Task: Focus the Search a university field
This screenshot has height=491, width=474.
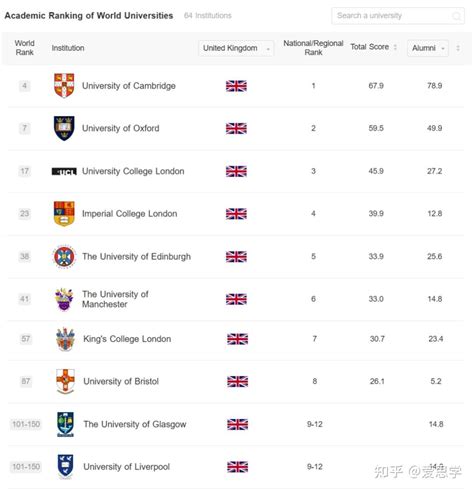Action: [398, 16]
